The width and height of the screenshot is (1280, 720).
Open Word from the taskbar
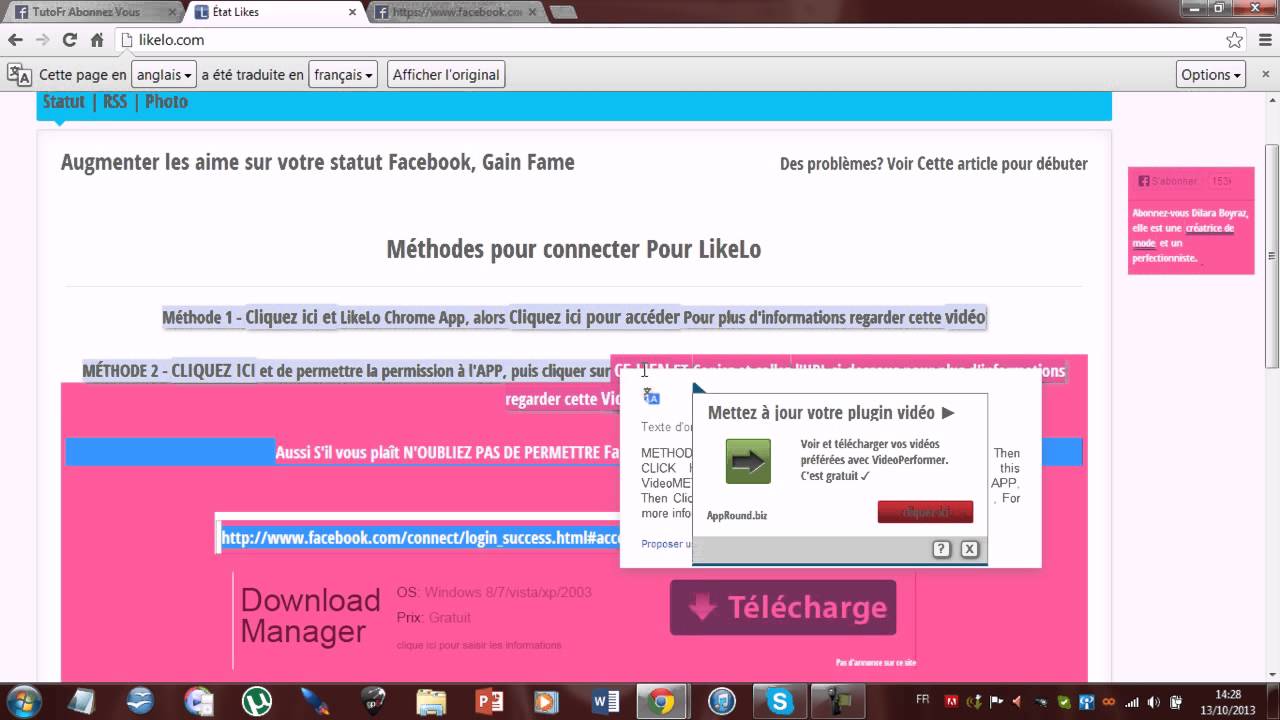coord(605,702)
